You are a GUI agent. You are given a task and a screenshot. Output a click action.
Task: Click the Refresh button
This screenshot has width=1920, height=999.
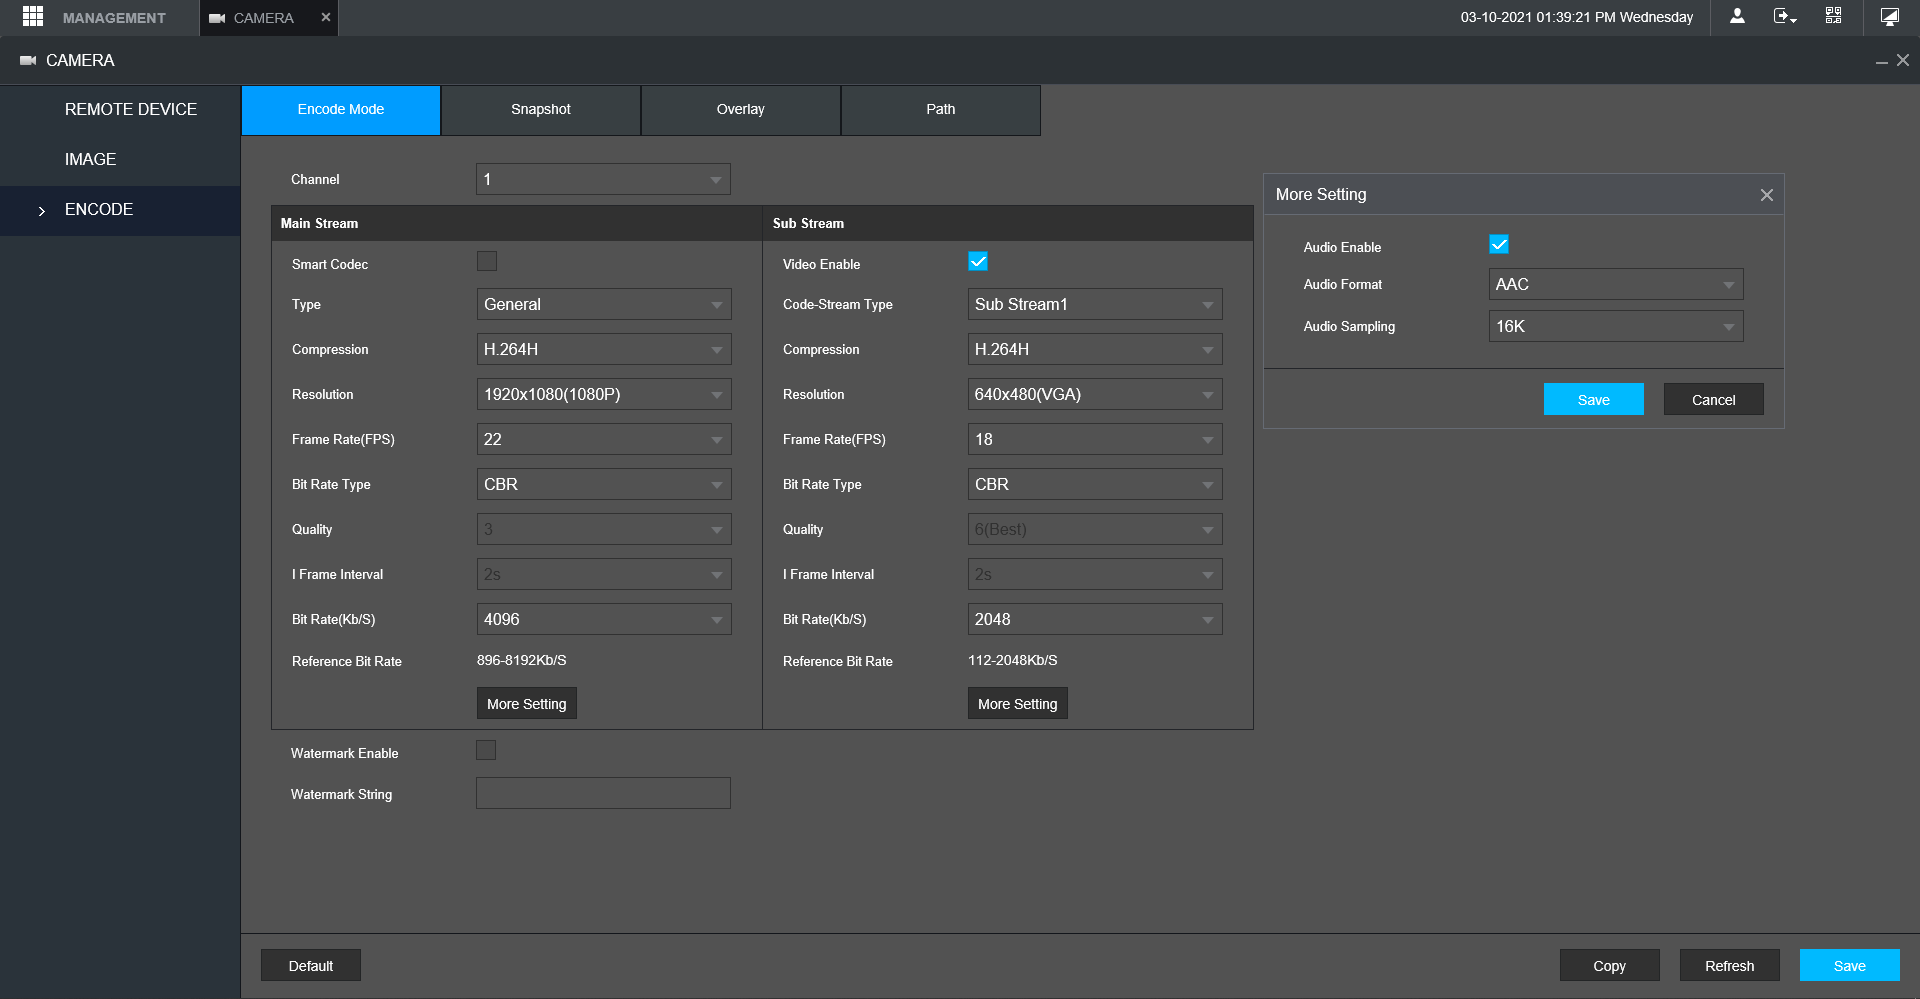point(1730,966)
